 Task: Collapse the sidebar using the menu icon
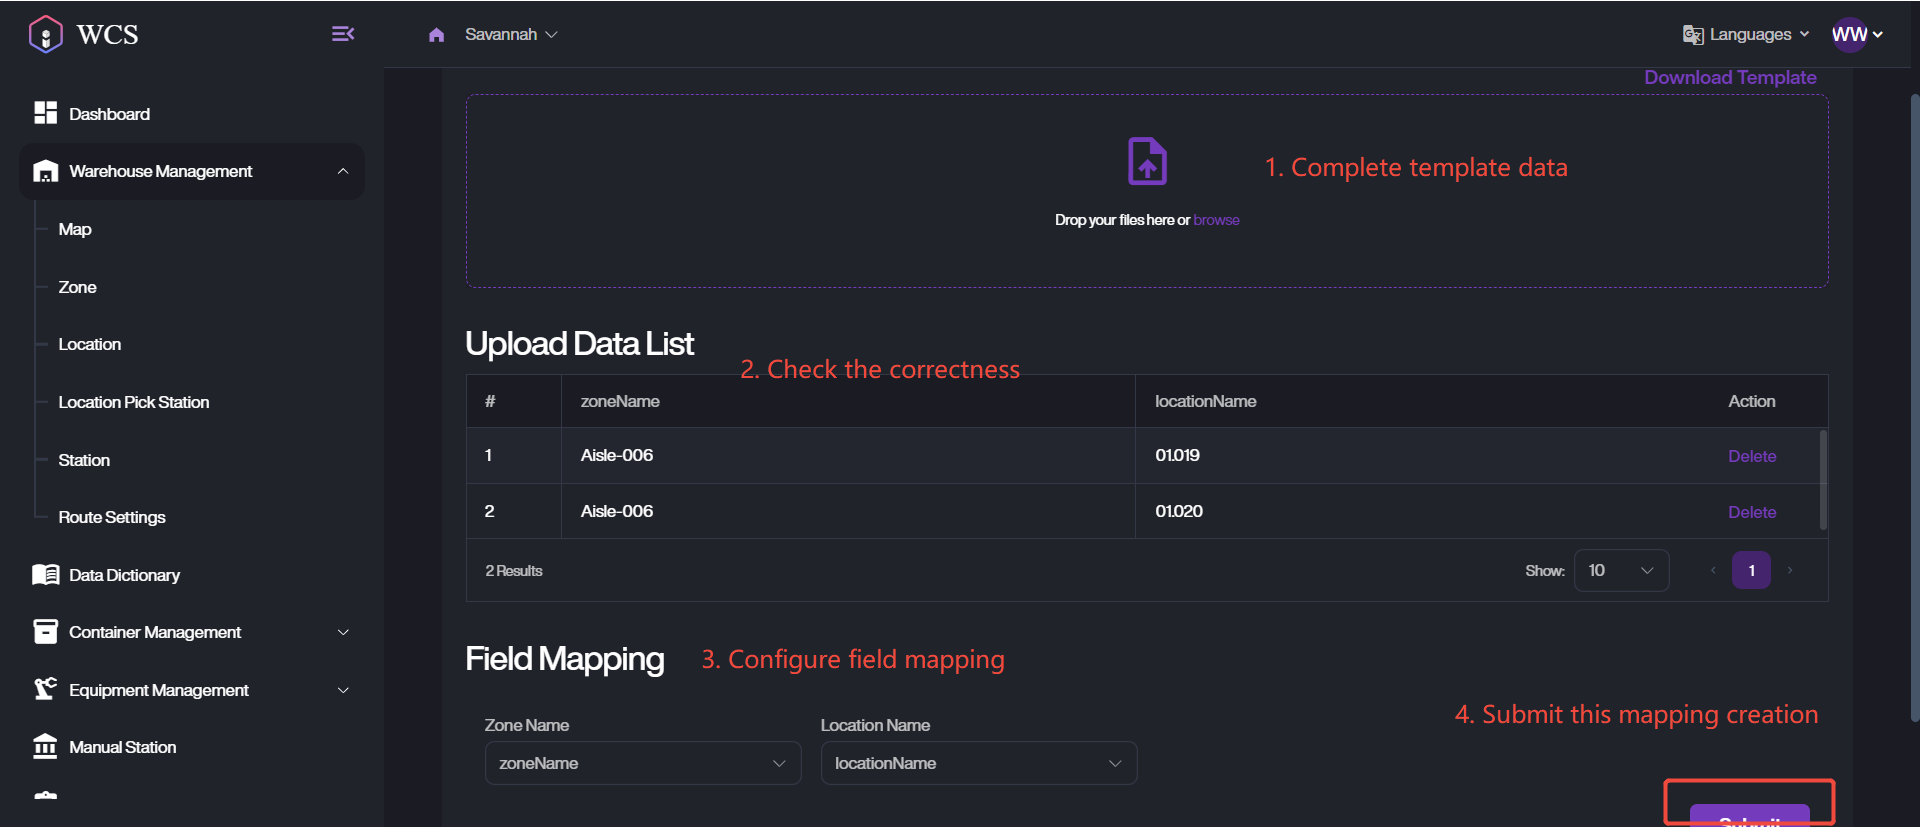[x=342, y=34]
